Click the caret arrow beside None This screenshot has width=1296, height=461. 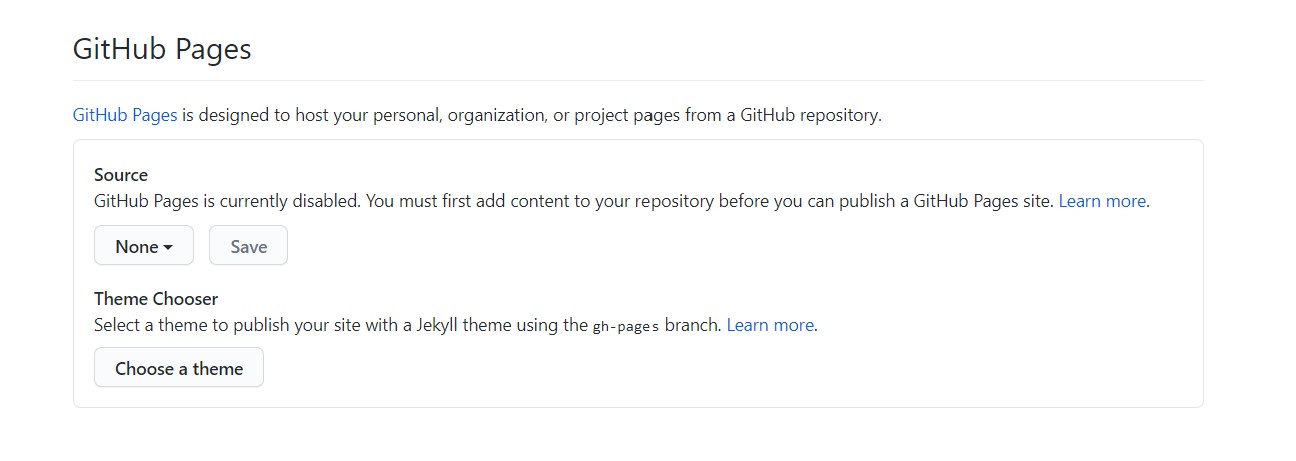pos(168,247)
